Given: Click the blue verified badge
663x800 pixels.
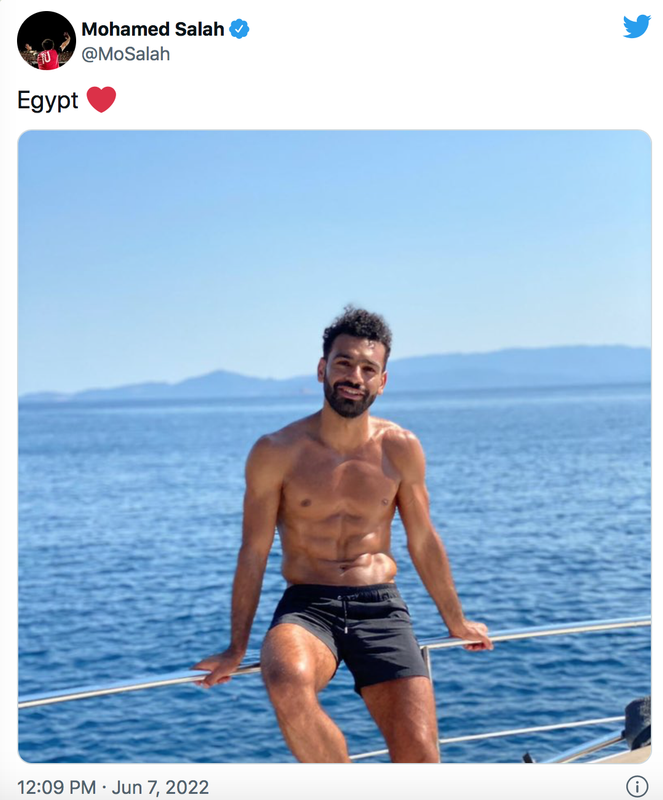Looking at the screenshot, I should (239, 29).
